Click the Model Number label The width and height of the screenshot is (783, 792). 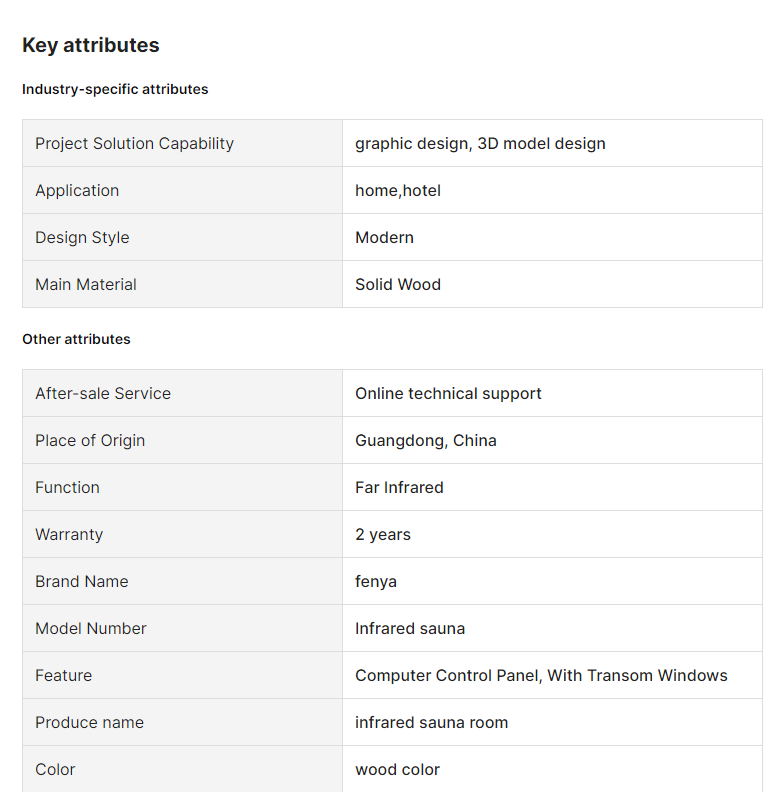pyautogui.click(x=91, y=628)
